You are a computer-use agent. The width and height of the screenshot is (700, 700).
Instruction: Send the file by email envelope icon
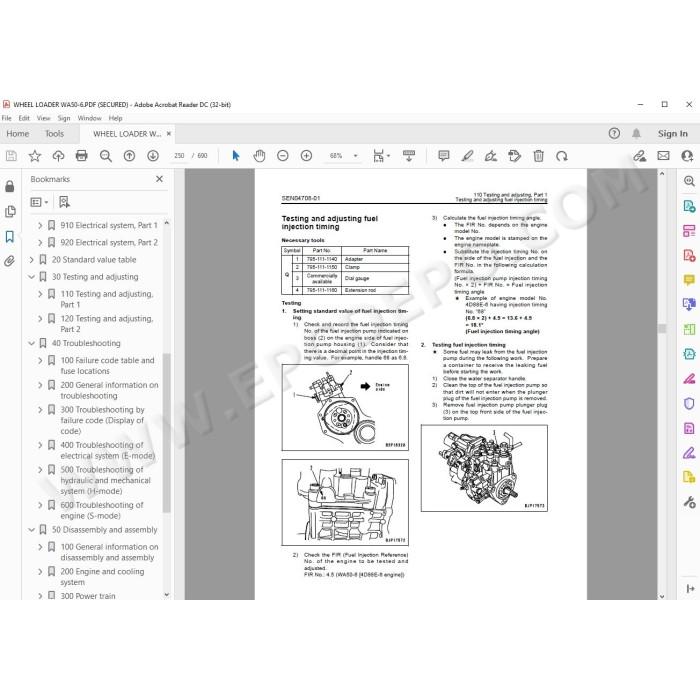point(663,156)
